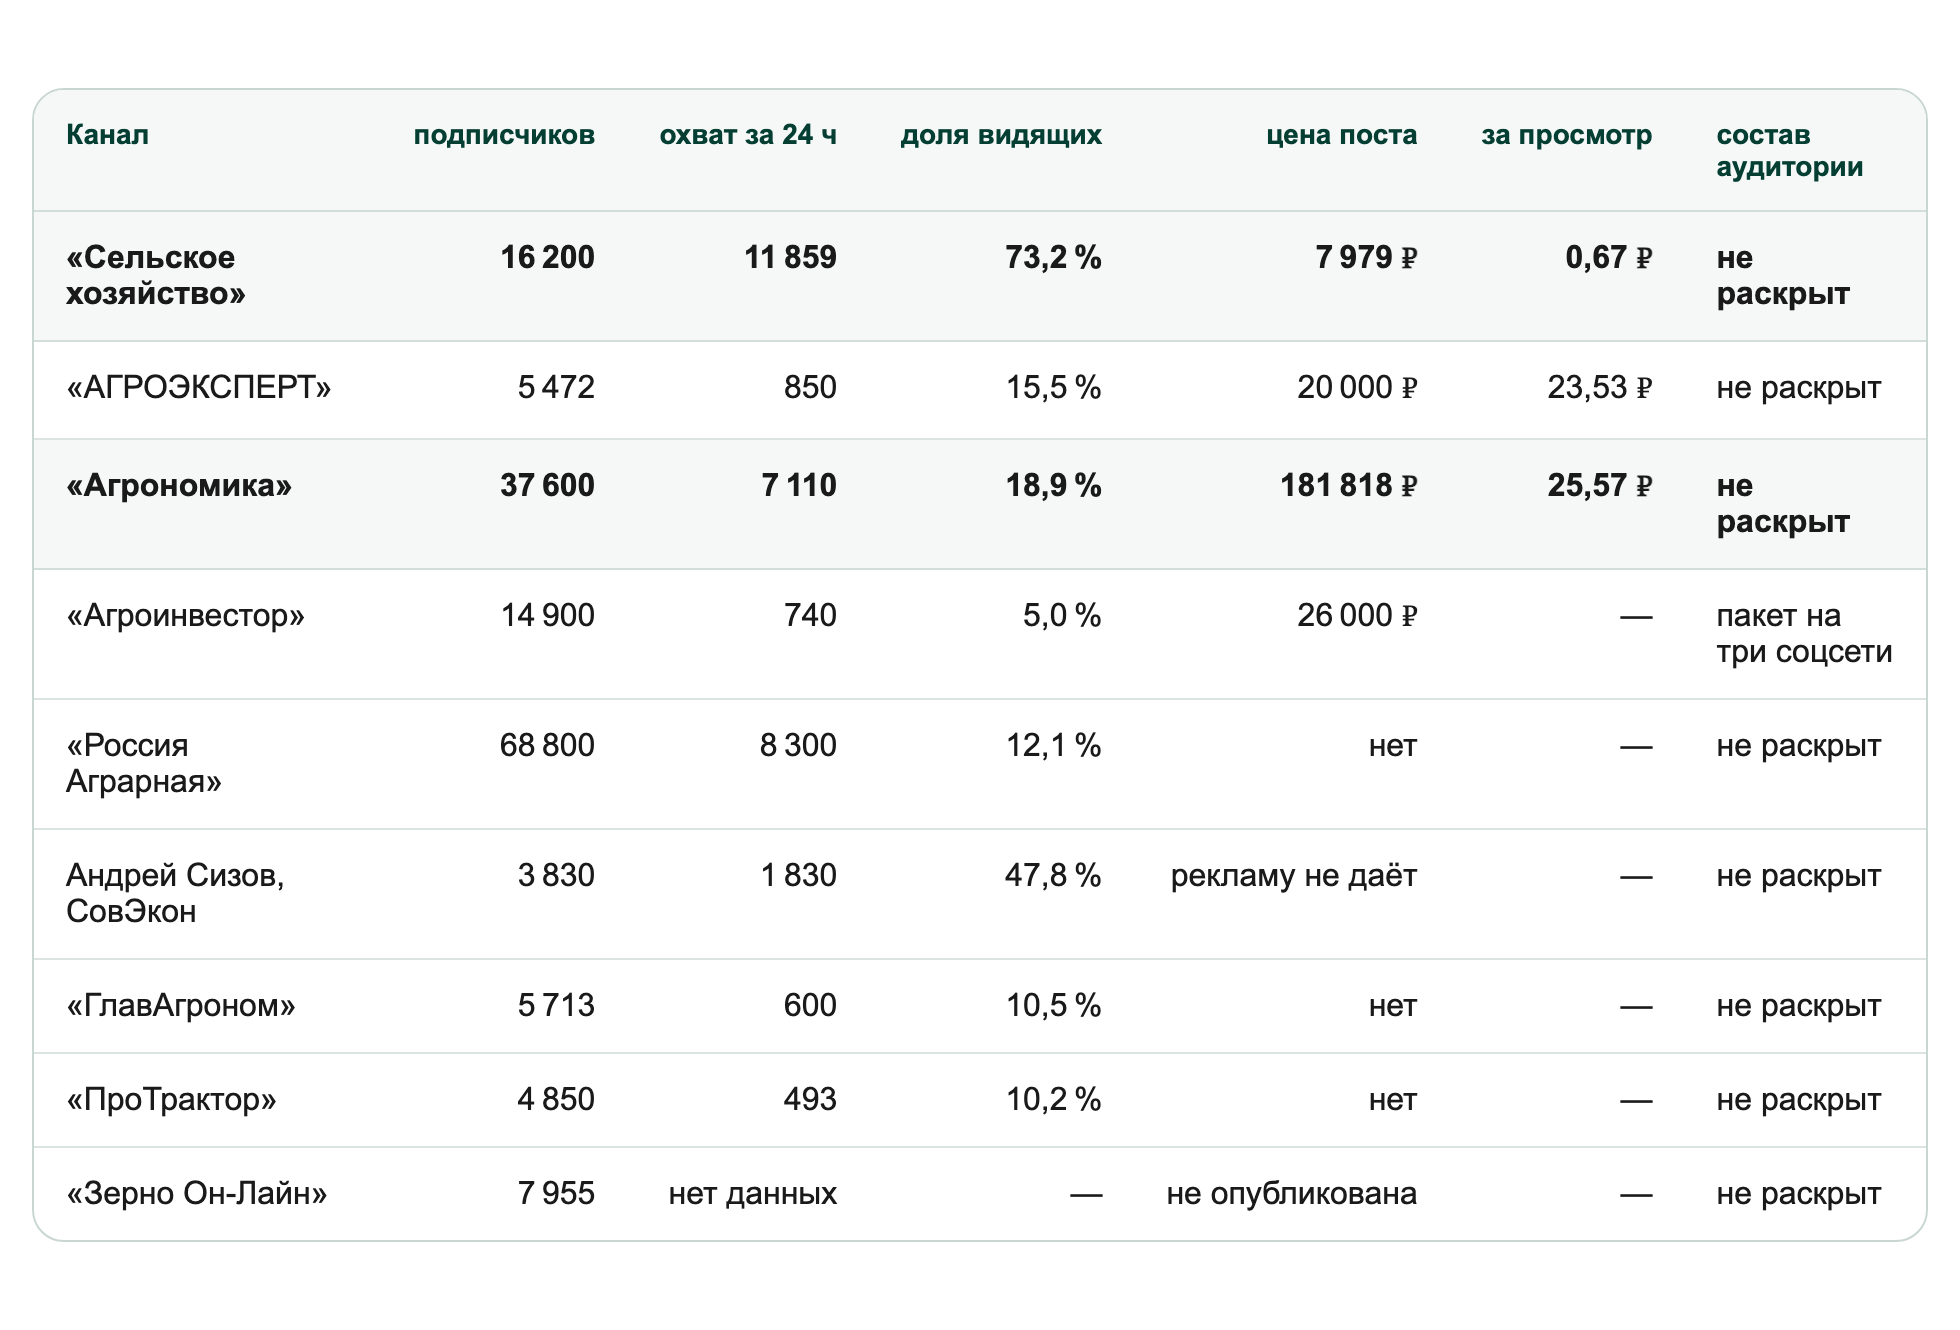
Task: Click the reach value 600
Action: click(810, 1006)
